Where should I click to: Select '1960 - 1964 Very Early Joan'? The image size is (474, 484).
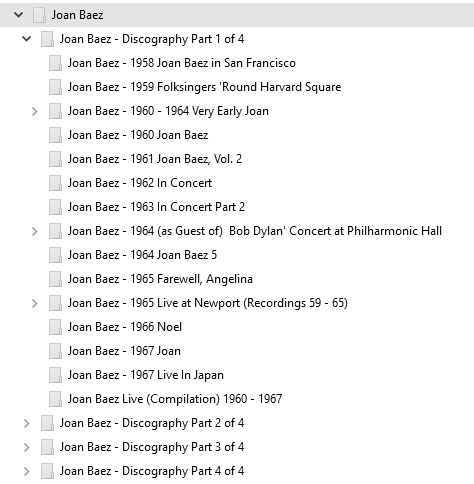(168, 111)
